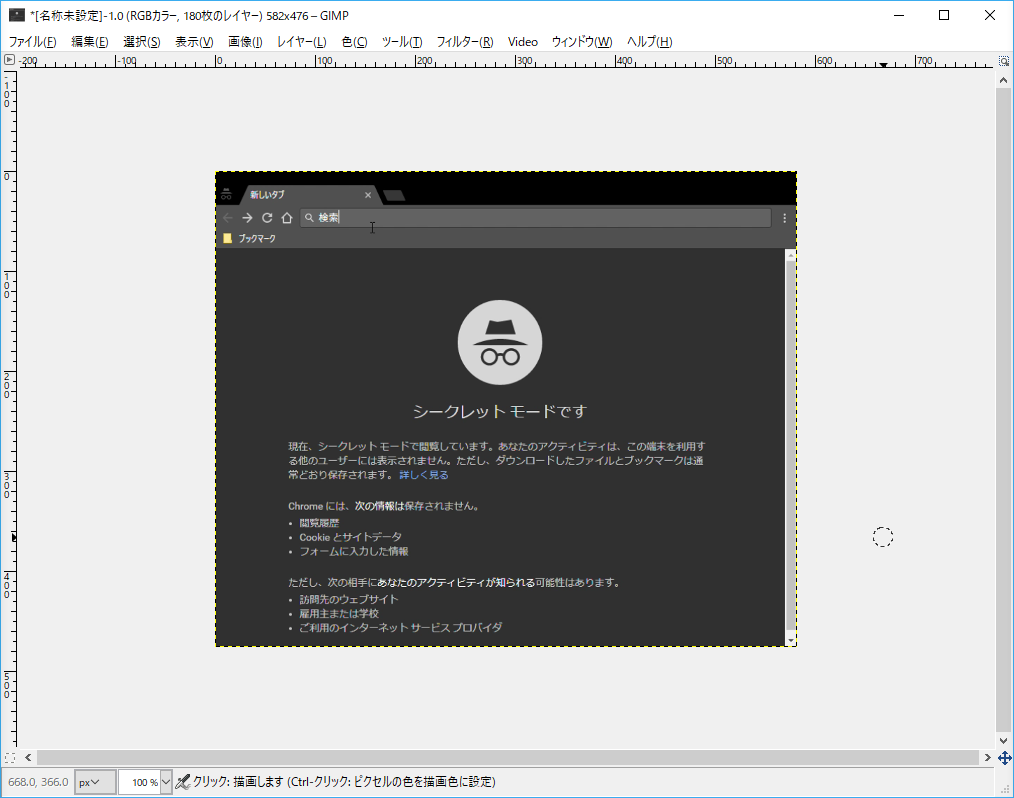The height and width of the screenshot is (798, 1014).
Task: Expand the zoom level dropdown arrow
Action: point(166,782)
